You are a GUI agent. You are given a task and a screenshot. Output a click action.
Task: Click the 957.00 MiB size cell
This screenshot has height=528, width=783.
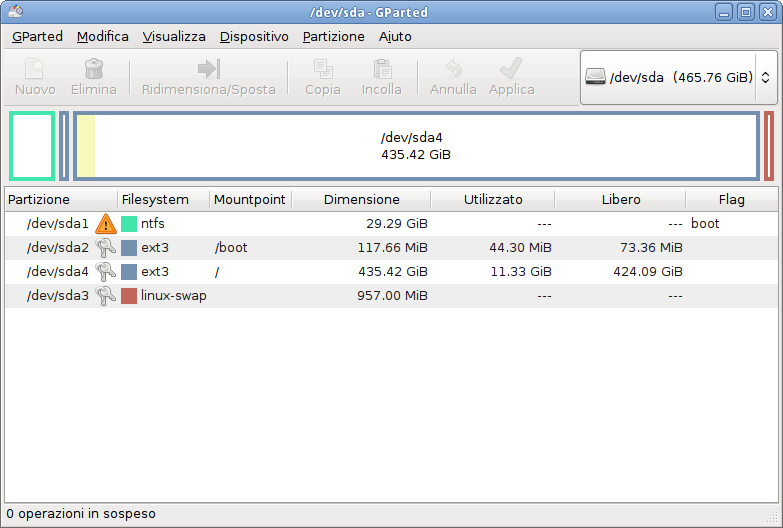392,295
